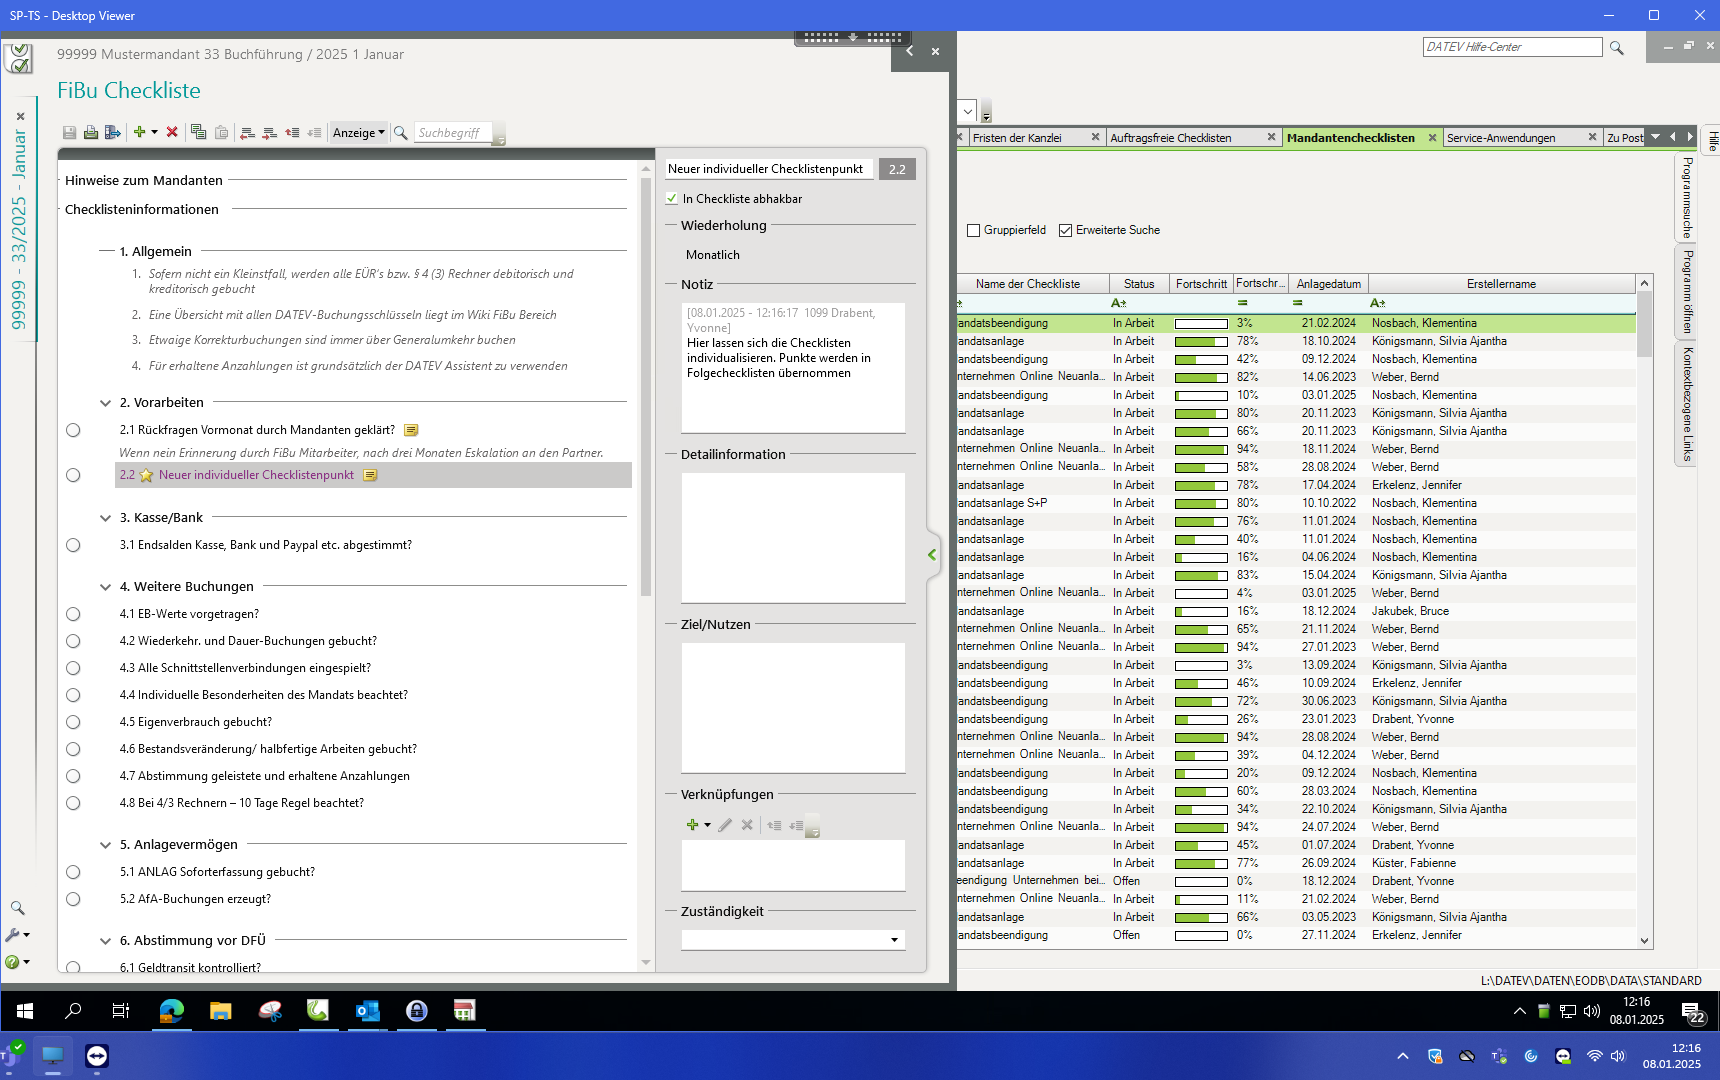Click the copy icon in checklist toolbar
1720x1080 pixels.
pyautogui.click(x=198, y=132)
